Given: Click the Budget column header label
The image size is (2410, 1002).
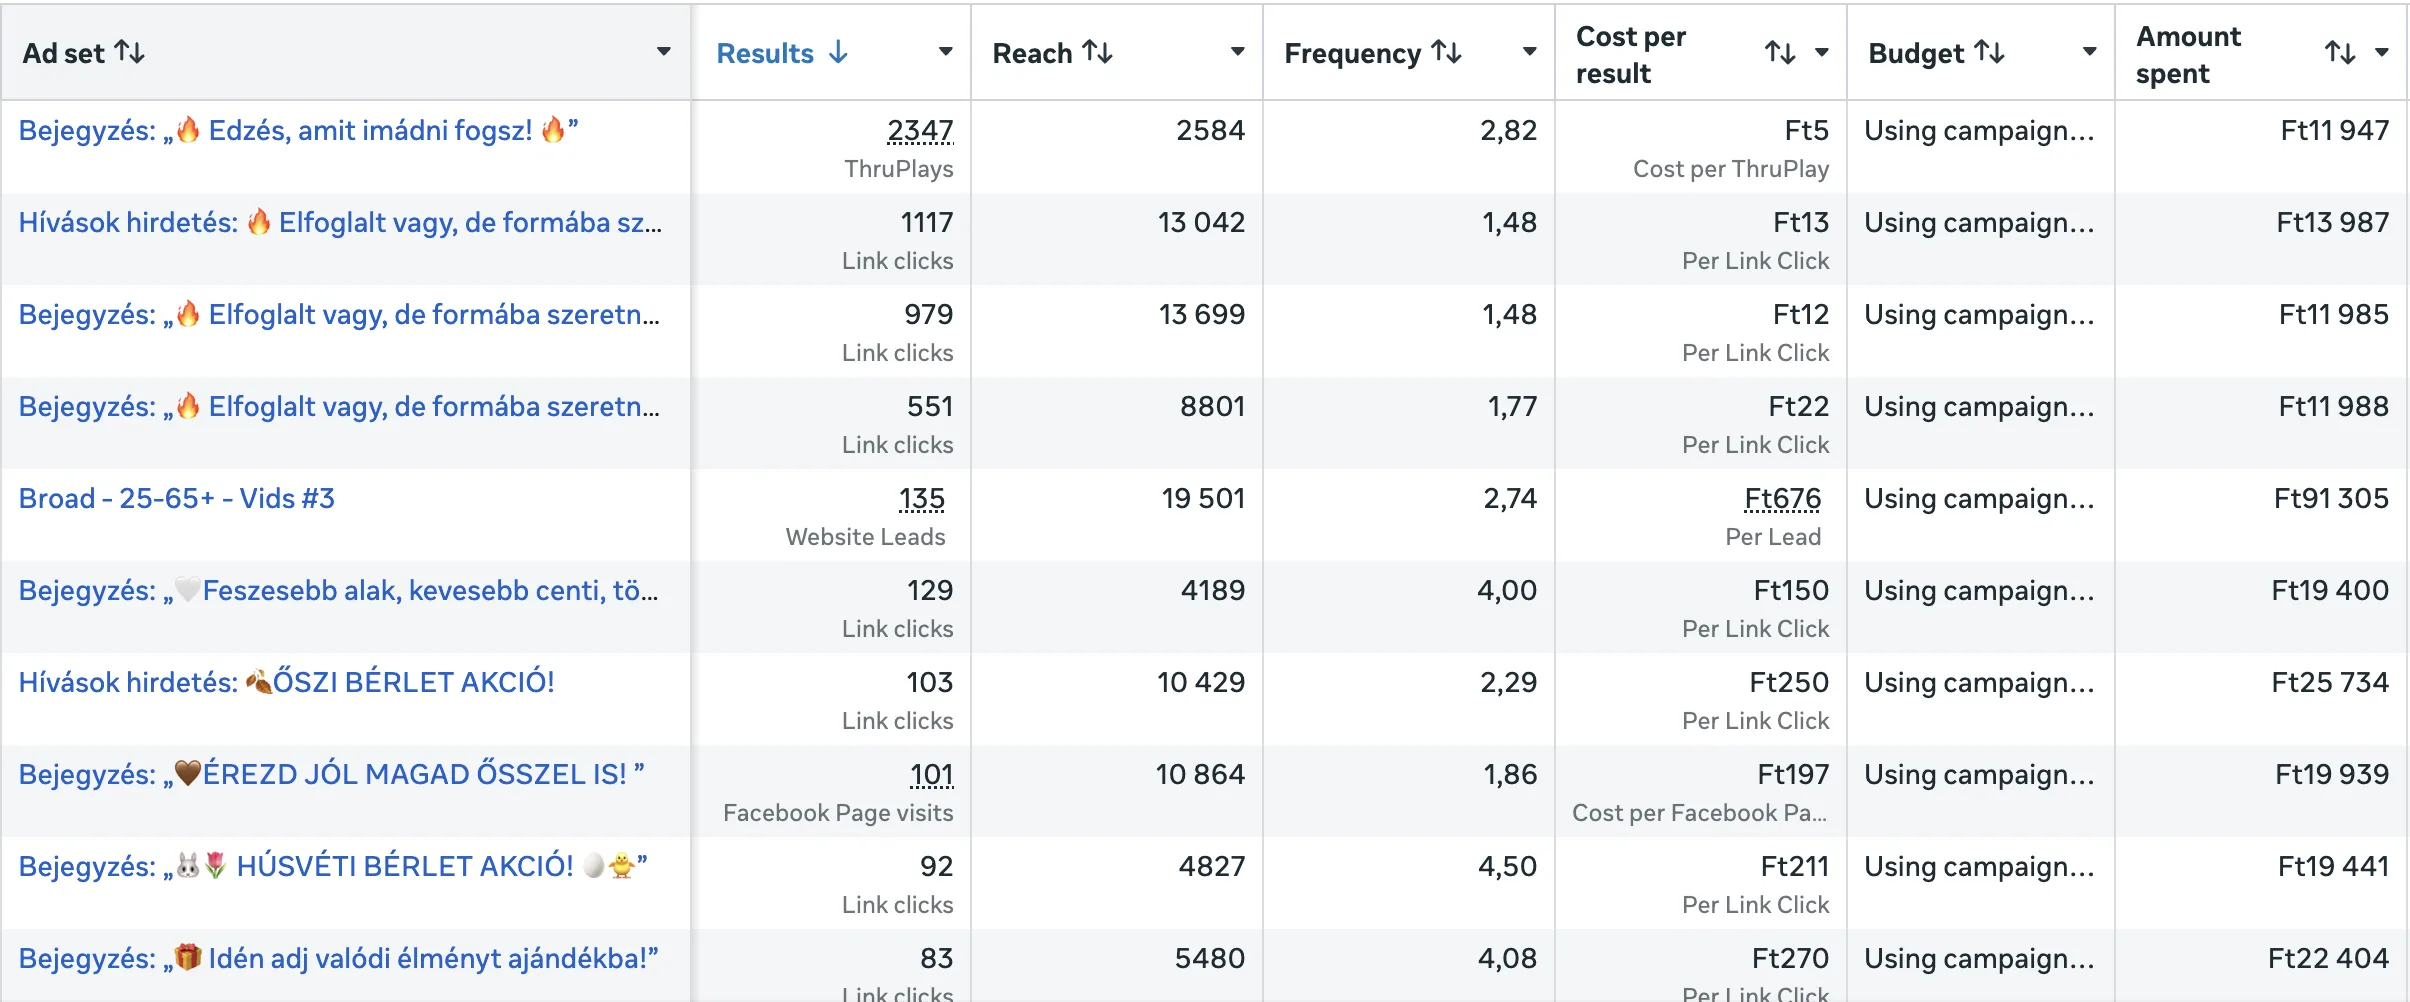Looking at the screenshot, I should (1916, 53).
